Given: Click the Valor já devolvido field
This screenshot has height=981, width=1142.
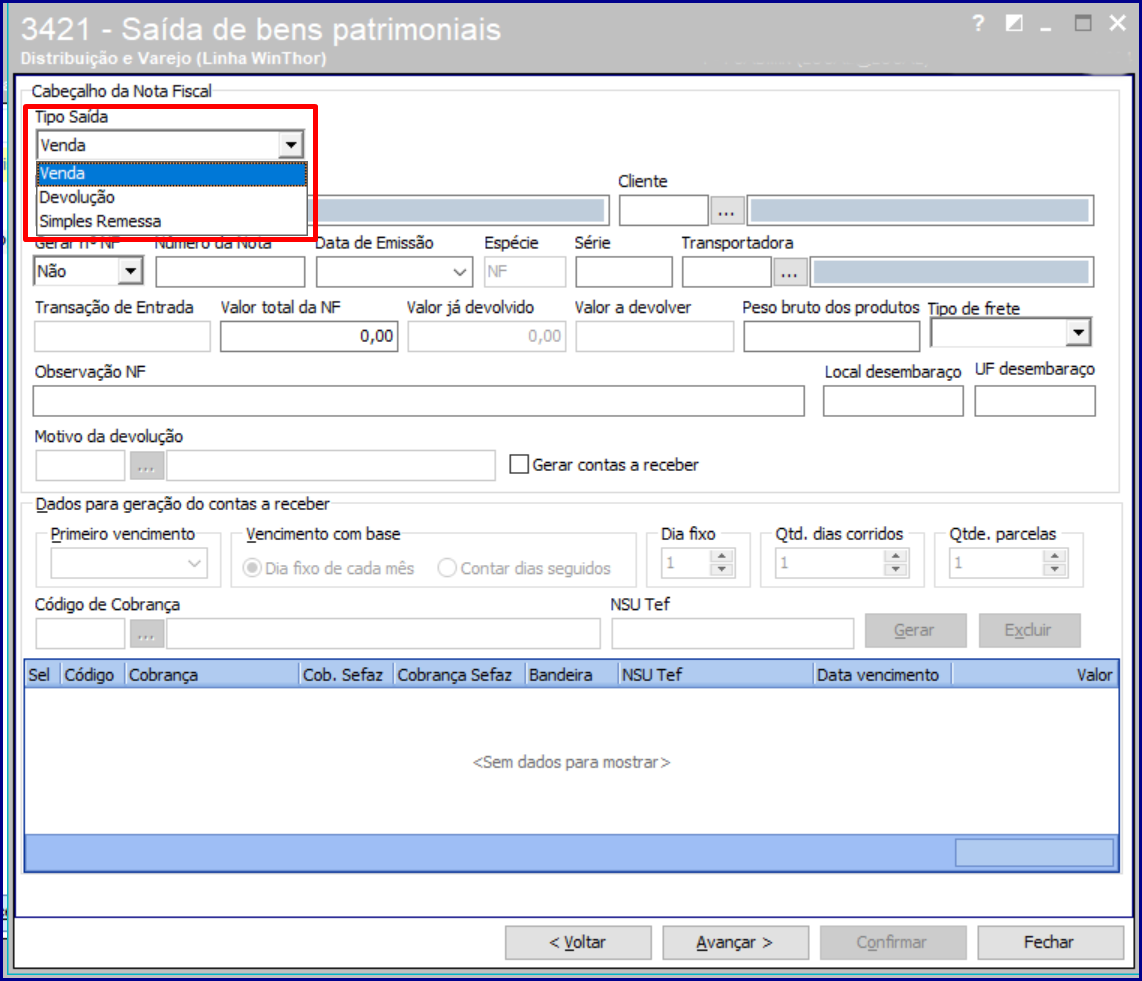Looking at the screenshot, I should click(487, 336).
